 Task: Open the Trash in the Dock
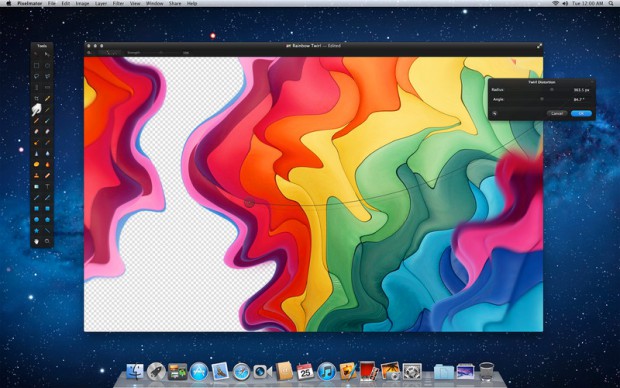tap(486, 372)
